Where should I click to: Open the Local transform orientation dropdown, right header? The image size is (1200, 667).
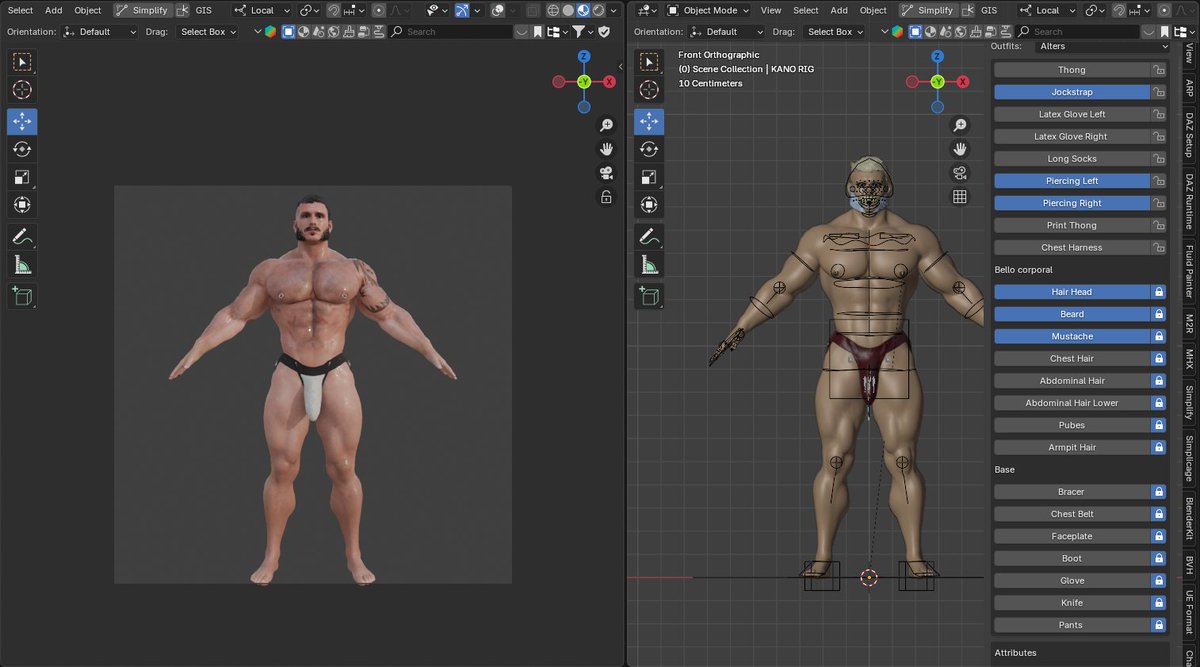1048,10
